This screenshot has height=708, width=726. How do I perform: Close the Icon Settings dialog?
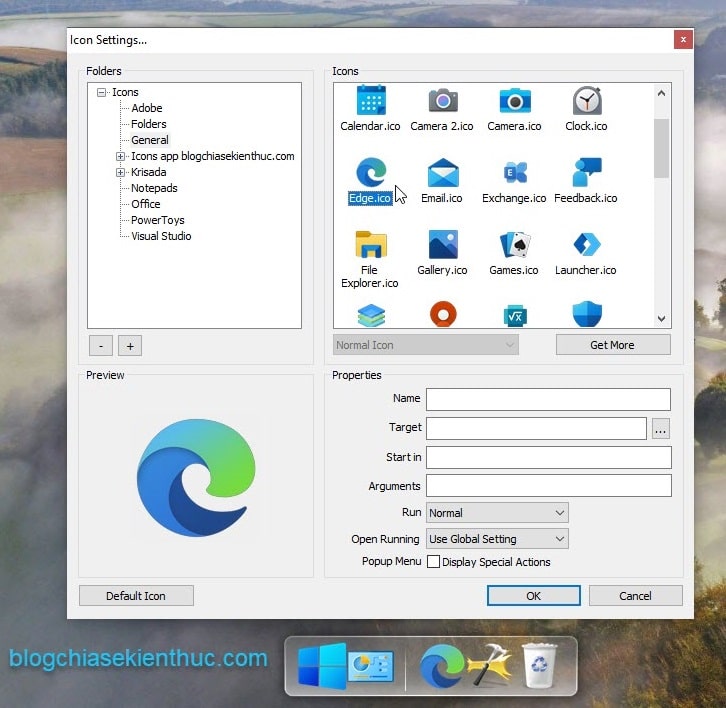click(x=683, y=40)
